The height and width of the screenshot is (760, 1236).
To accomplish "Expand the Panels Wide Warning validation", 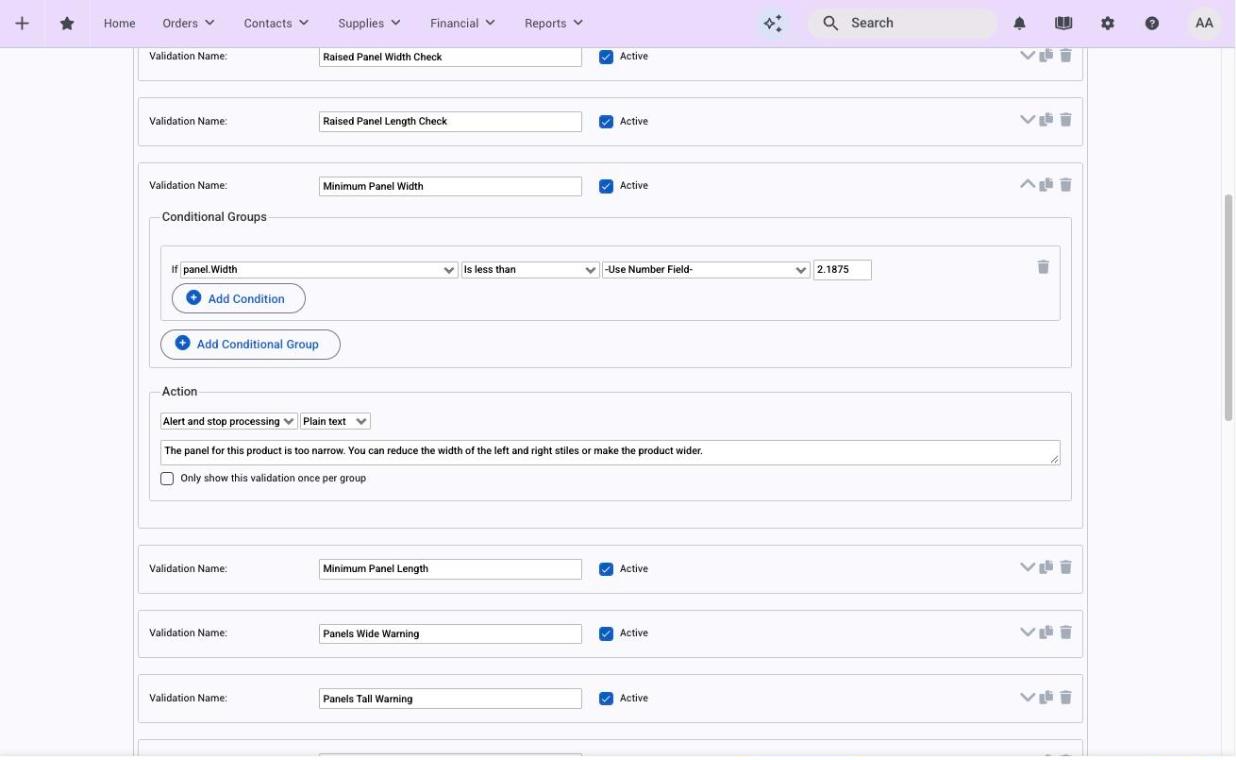I will (1027, 632).
